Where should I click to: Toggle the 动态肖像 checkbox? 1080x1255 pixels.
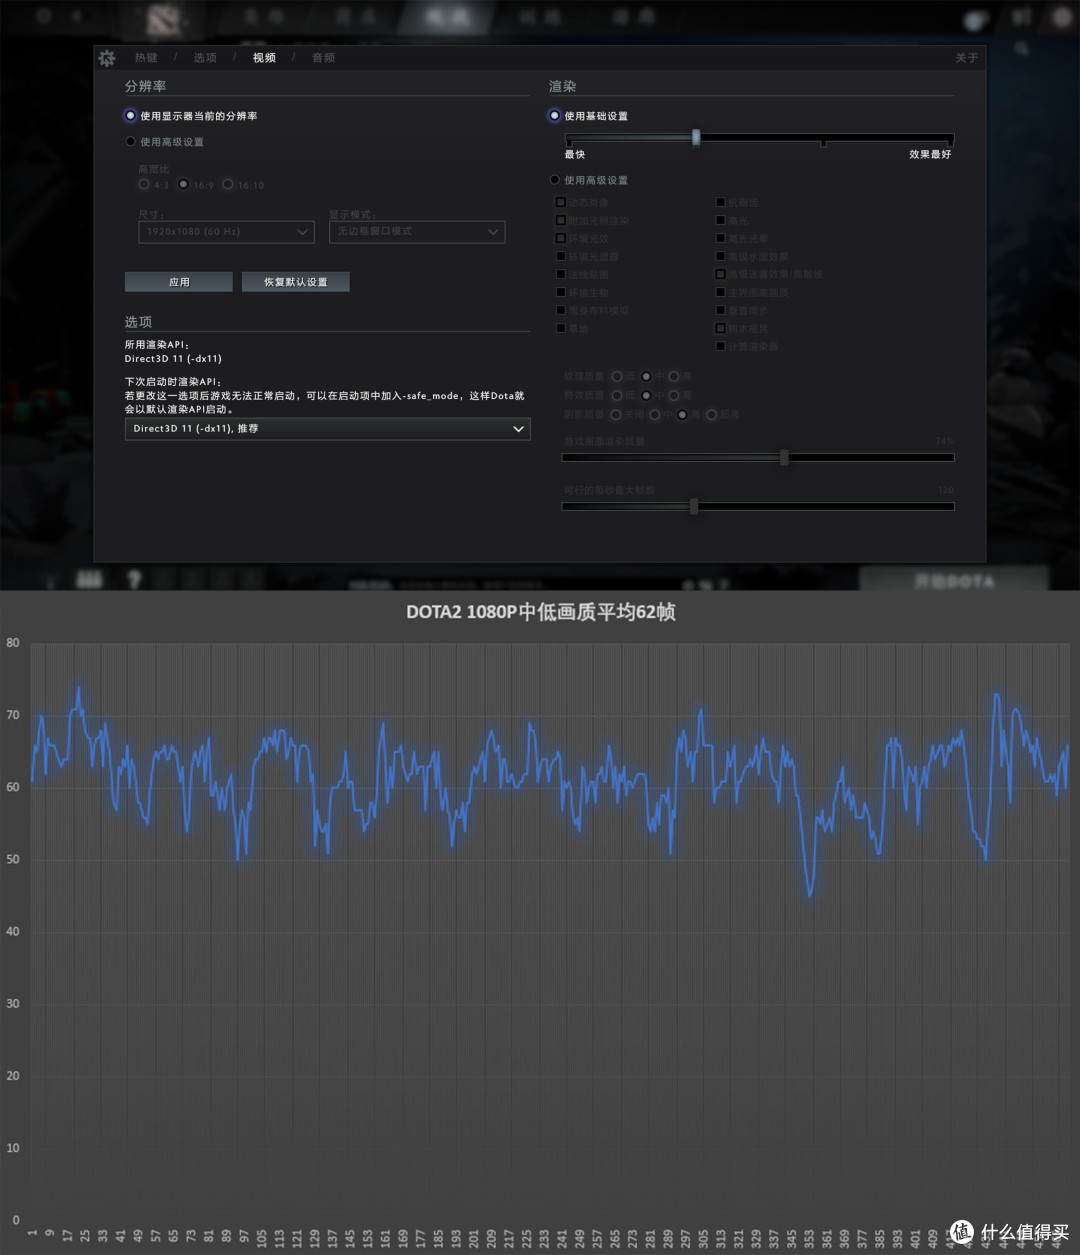pyautogui.click(x=561, y=202)
